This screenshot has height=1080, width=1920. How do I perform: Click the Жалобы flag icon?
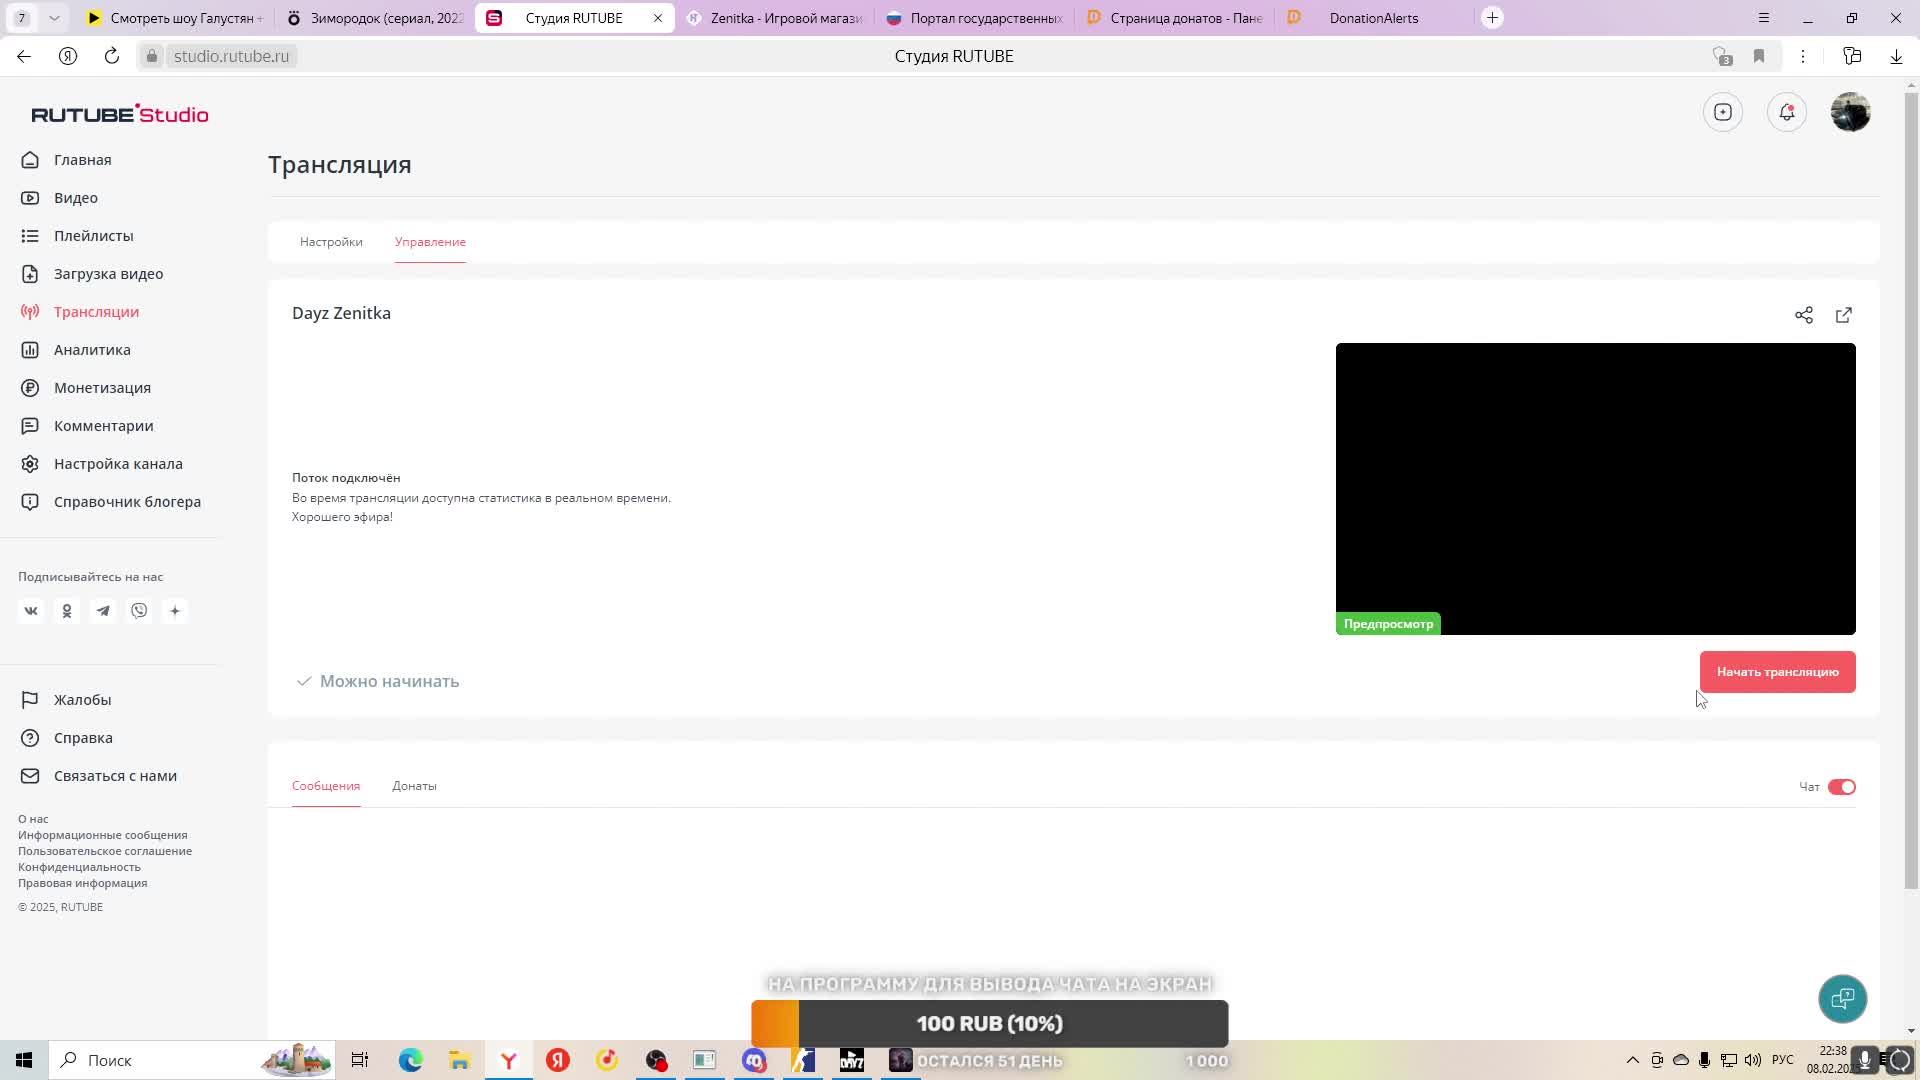(30, 700)
